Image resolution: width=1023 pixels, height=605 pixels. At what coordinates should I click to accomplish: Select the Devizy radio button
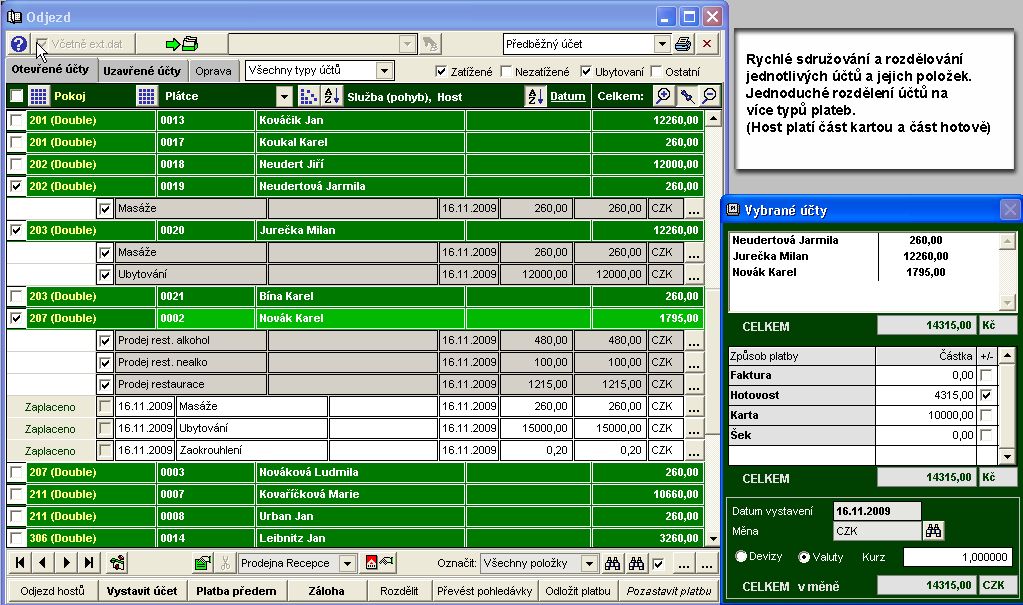(742, 557)
